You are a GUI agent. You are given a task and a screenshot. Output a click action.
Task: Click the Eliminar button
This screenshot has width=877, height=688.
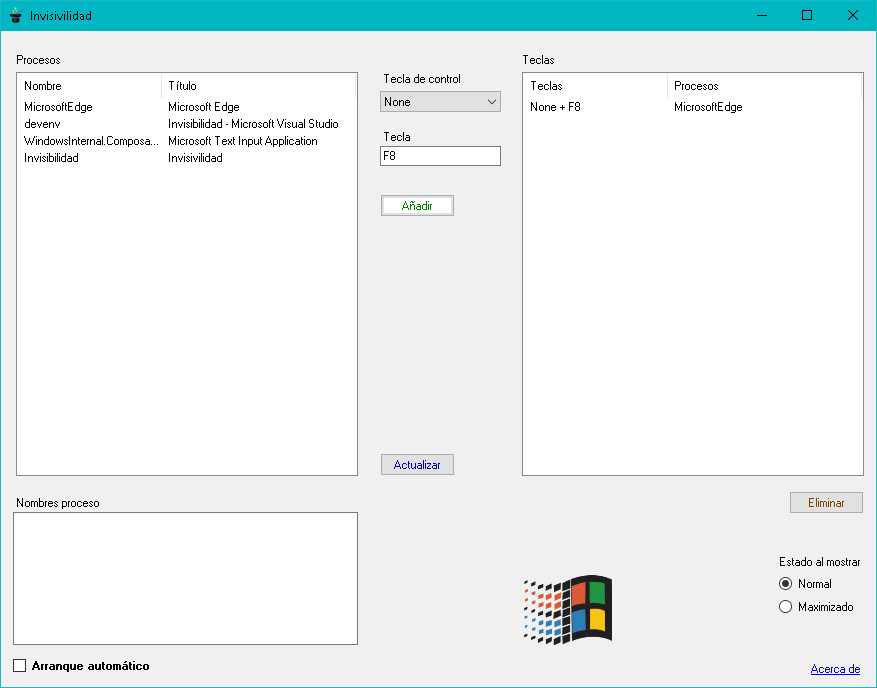[x=826, y=503]
